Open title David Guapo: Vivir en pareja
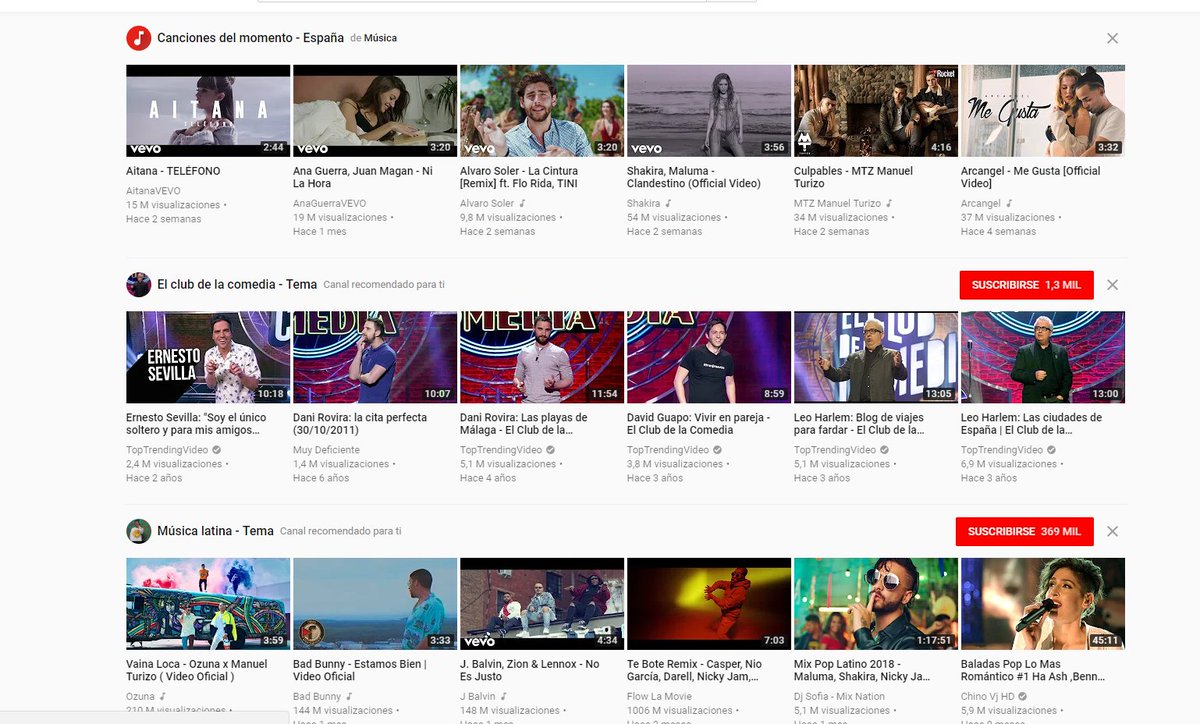 pos(698,424)
